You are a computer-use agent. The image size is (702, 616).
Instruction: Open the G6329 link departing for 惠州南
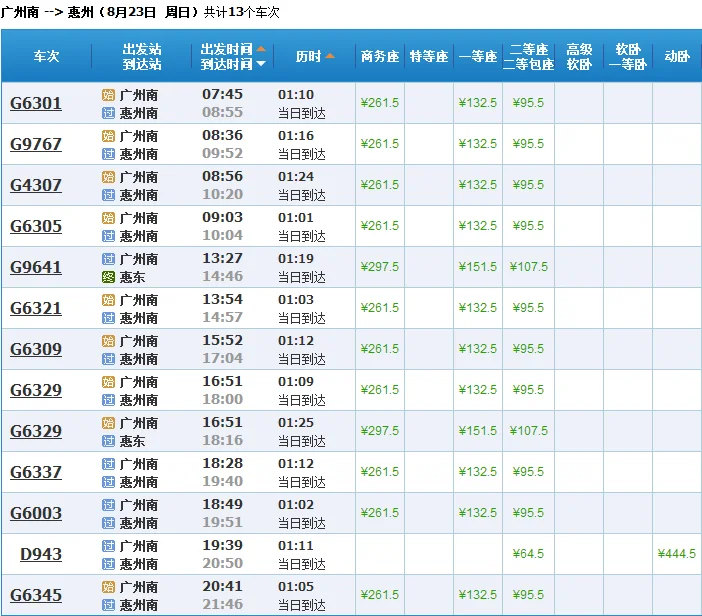36,390
